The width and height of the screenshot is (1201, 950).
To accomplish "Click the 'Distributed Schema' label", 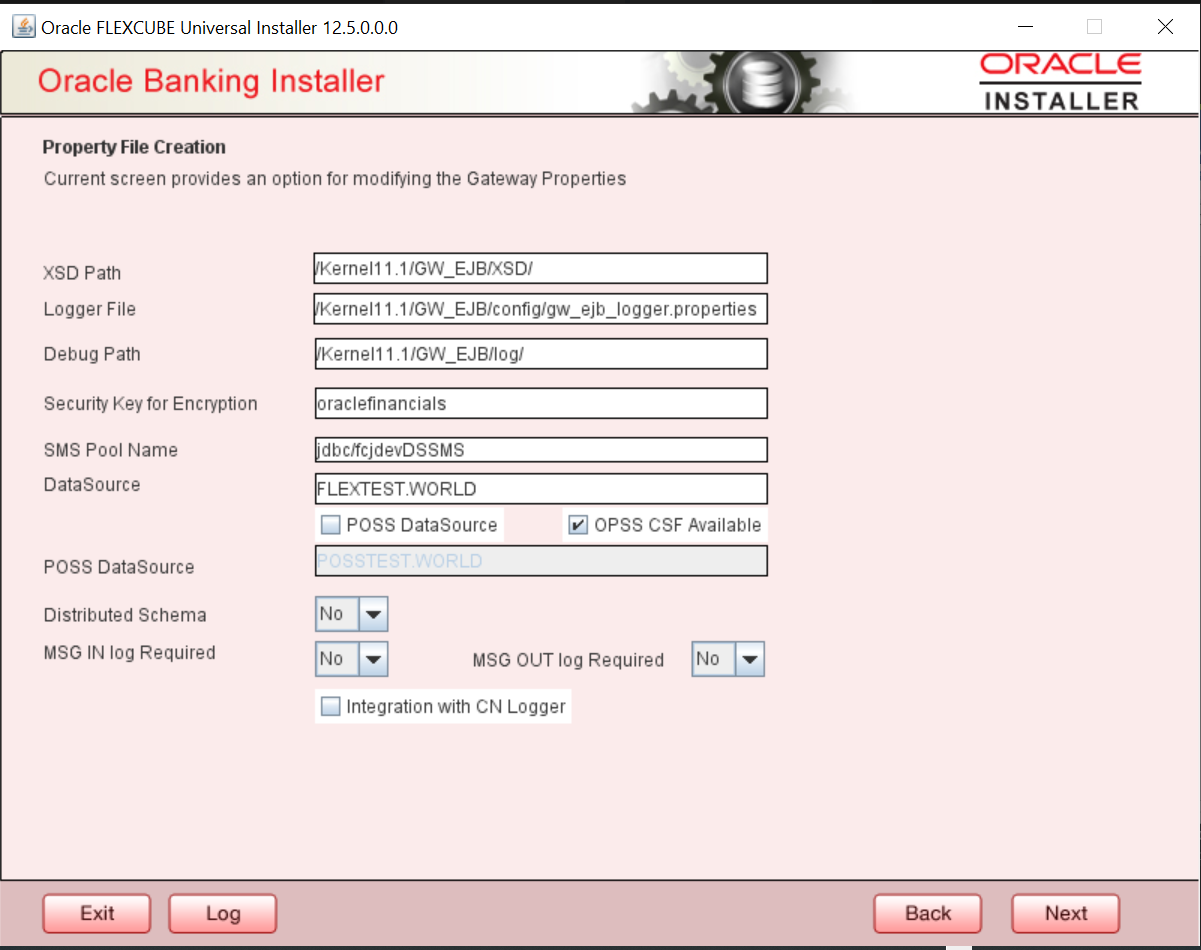I will 125,615.
